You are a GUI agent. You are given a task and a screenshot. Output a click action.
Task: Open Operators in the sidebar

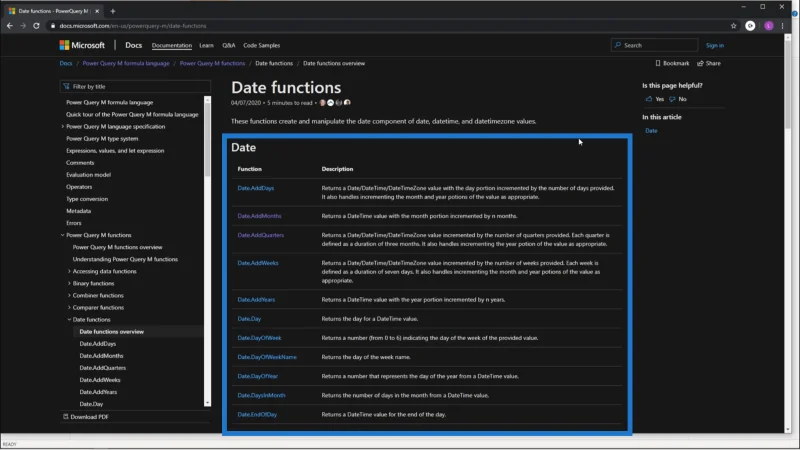tap(79, 187)
